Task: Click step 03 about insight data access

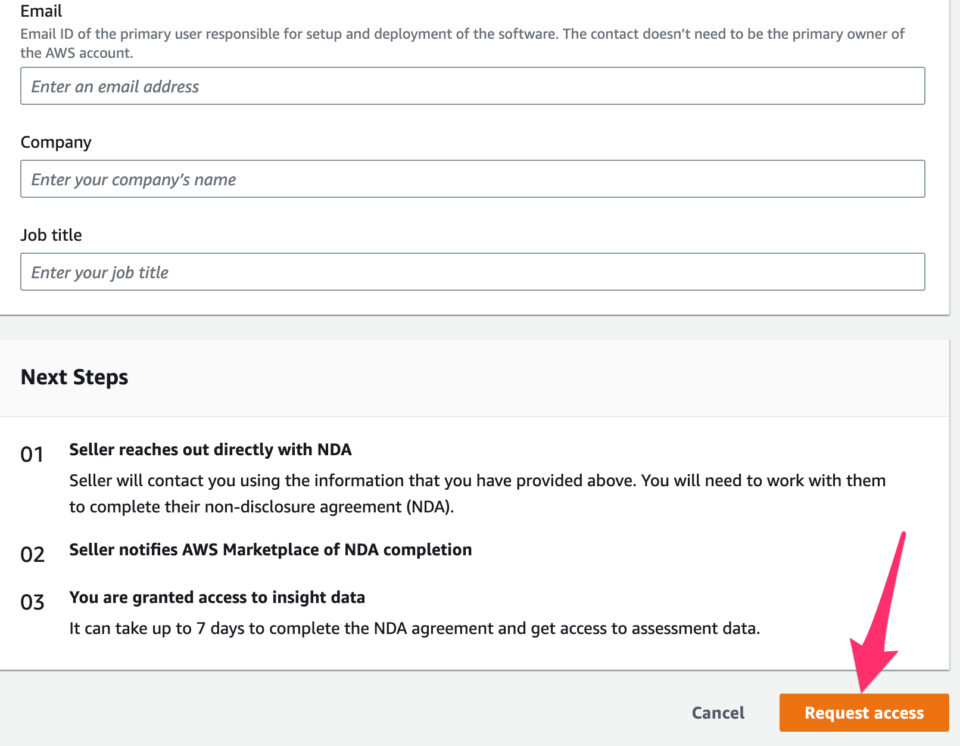Action: click(217, 597)
